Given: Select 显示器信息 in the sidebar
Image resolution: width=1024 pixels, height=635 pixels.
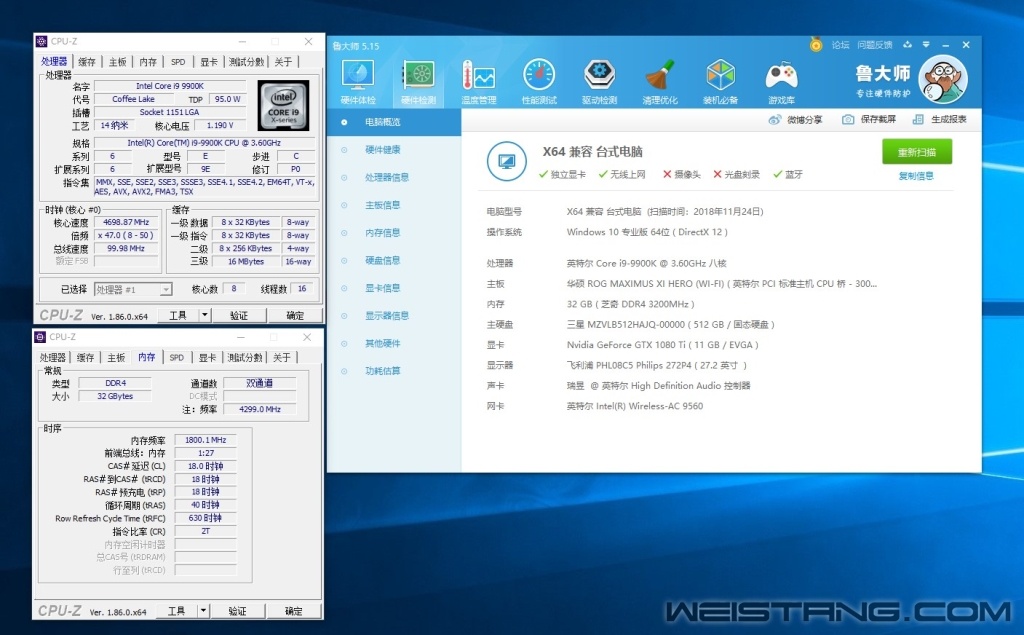Looking at the screenshot, I should click(x=394, y=316).
